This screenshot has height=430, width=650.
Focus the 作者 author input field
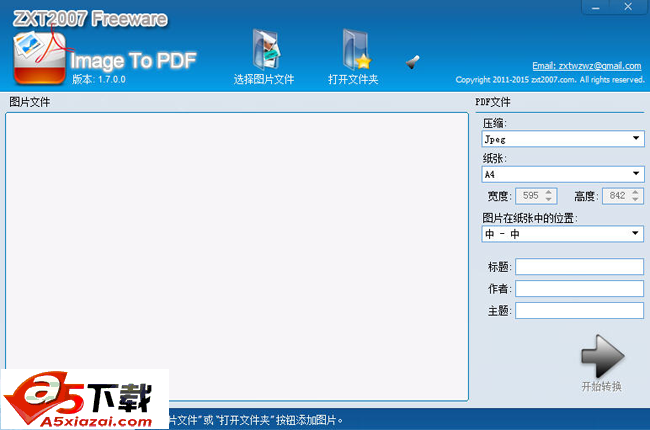(x=579, y=289)
